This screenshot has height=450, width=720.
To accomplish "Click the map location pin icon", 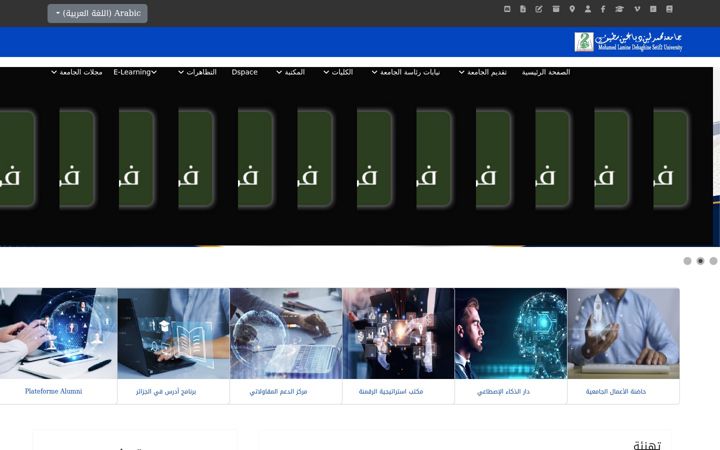I will [572, 9].
